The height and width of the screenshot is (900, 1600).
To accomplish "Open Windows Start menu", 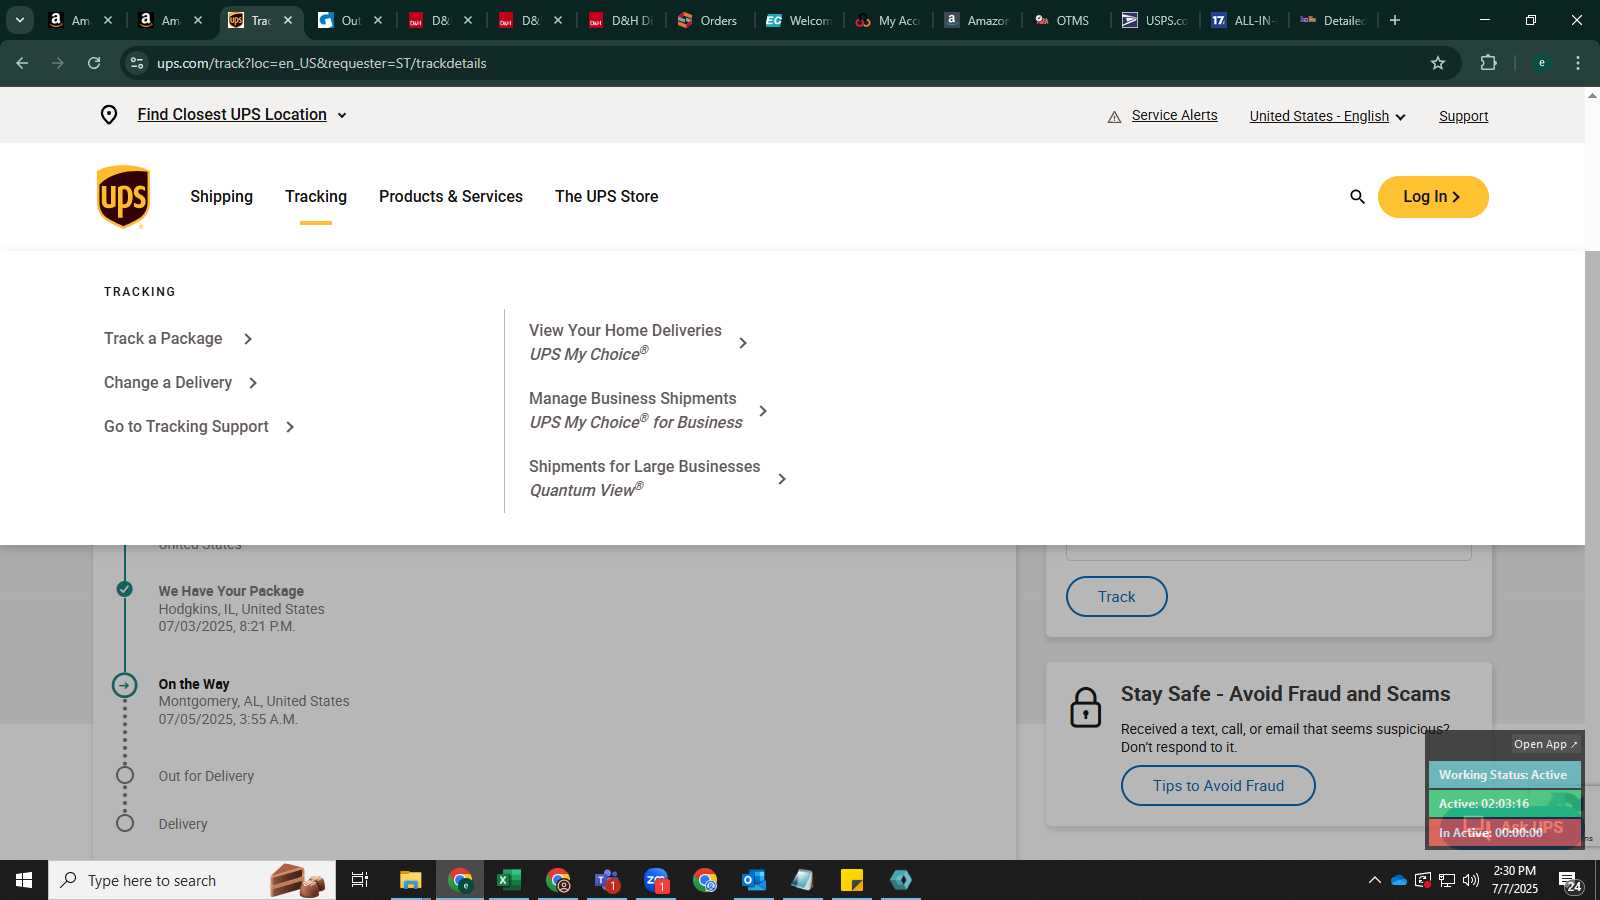I will tap(24, 880).
